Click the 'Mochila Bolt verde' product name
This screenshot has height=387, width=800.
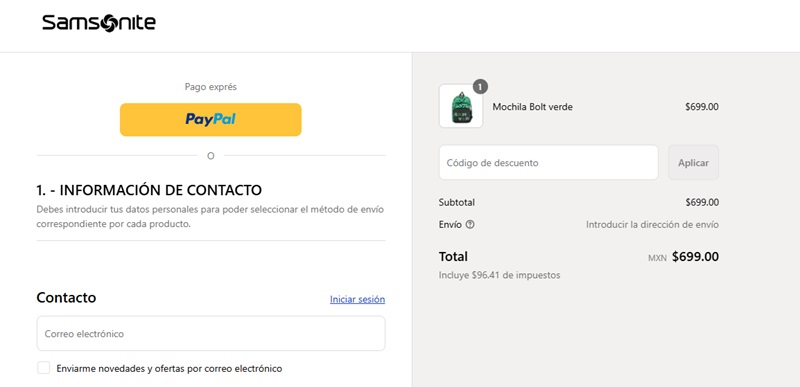point(532,107)
